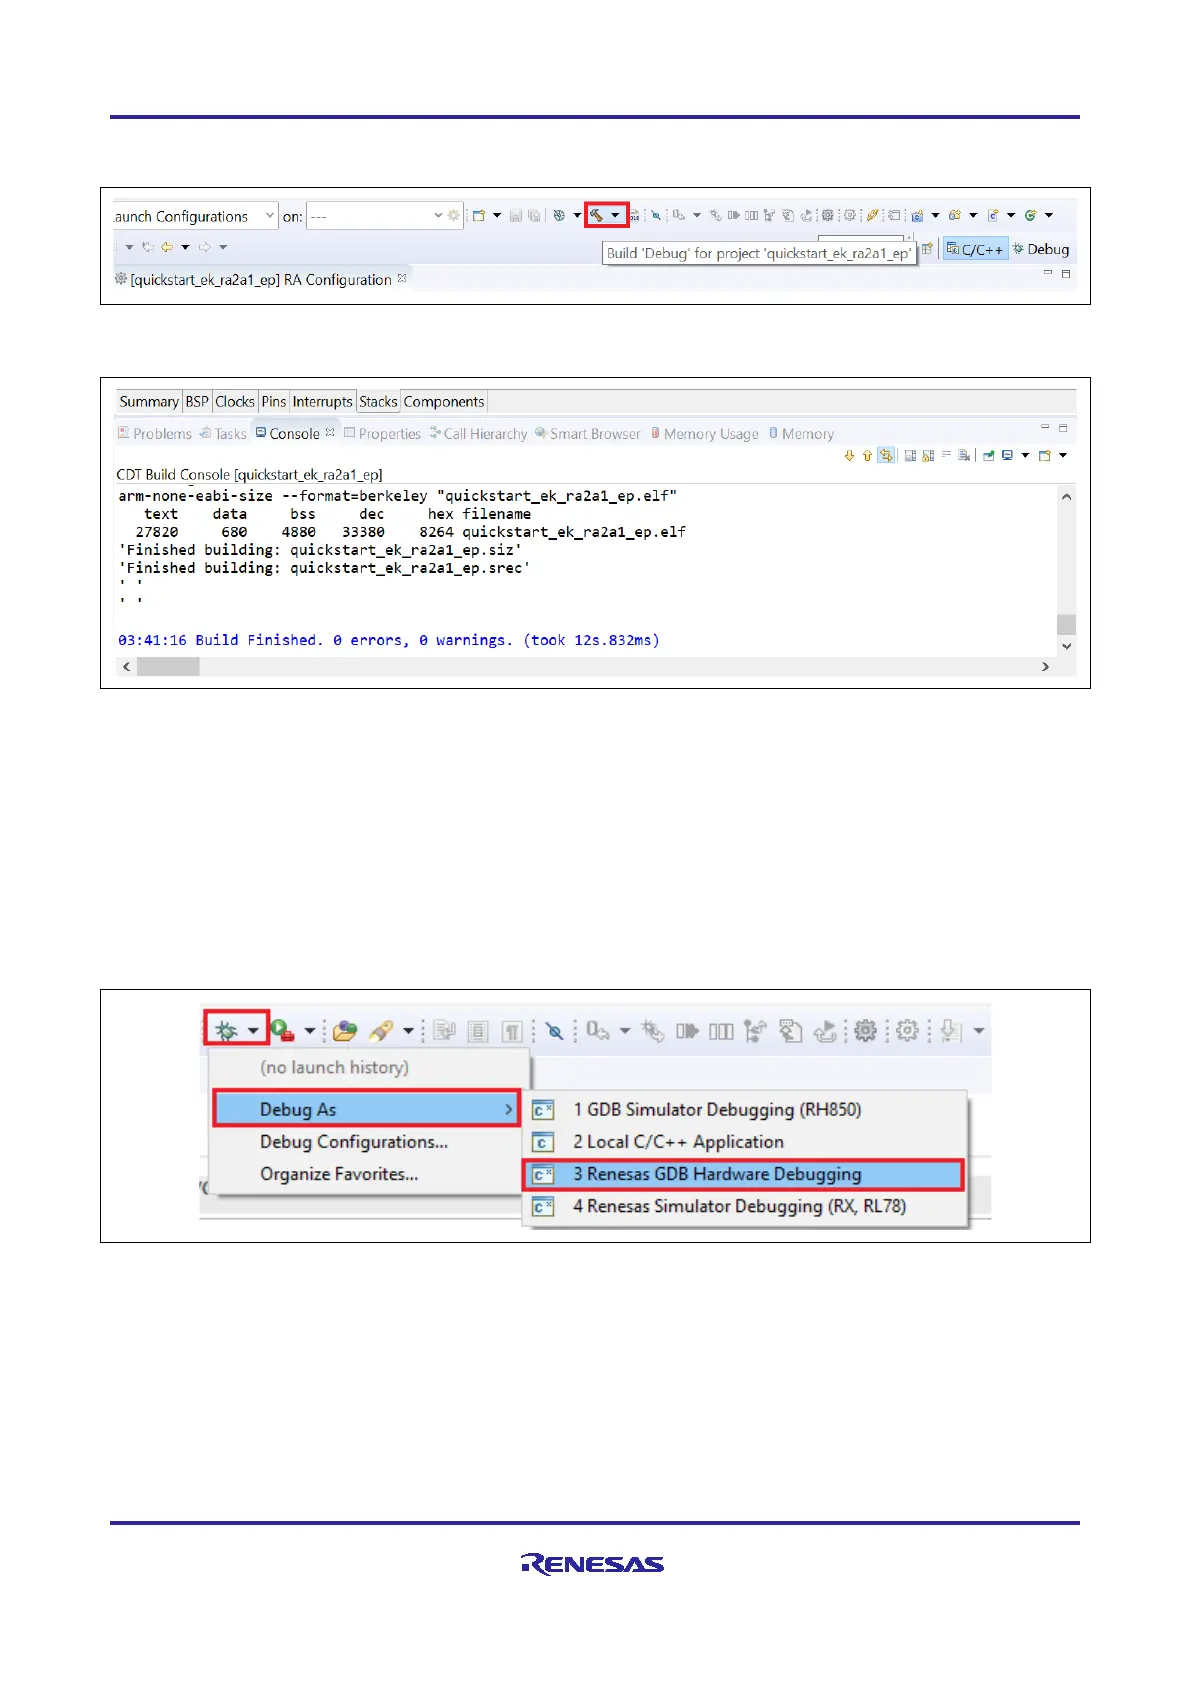Click the console next-error down arrow icon

849,456
